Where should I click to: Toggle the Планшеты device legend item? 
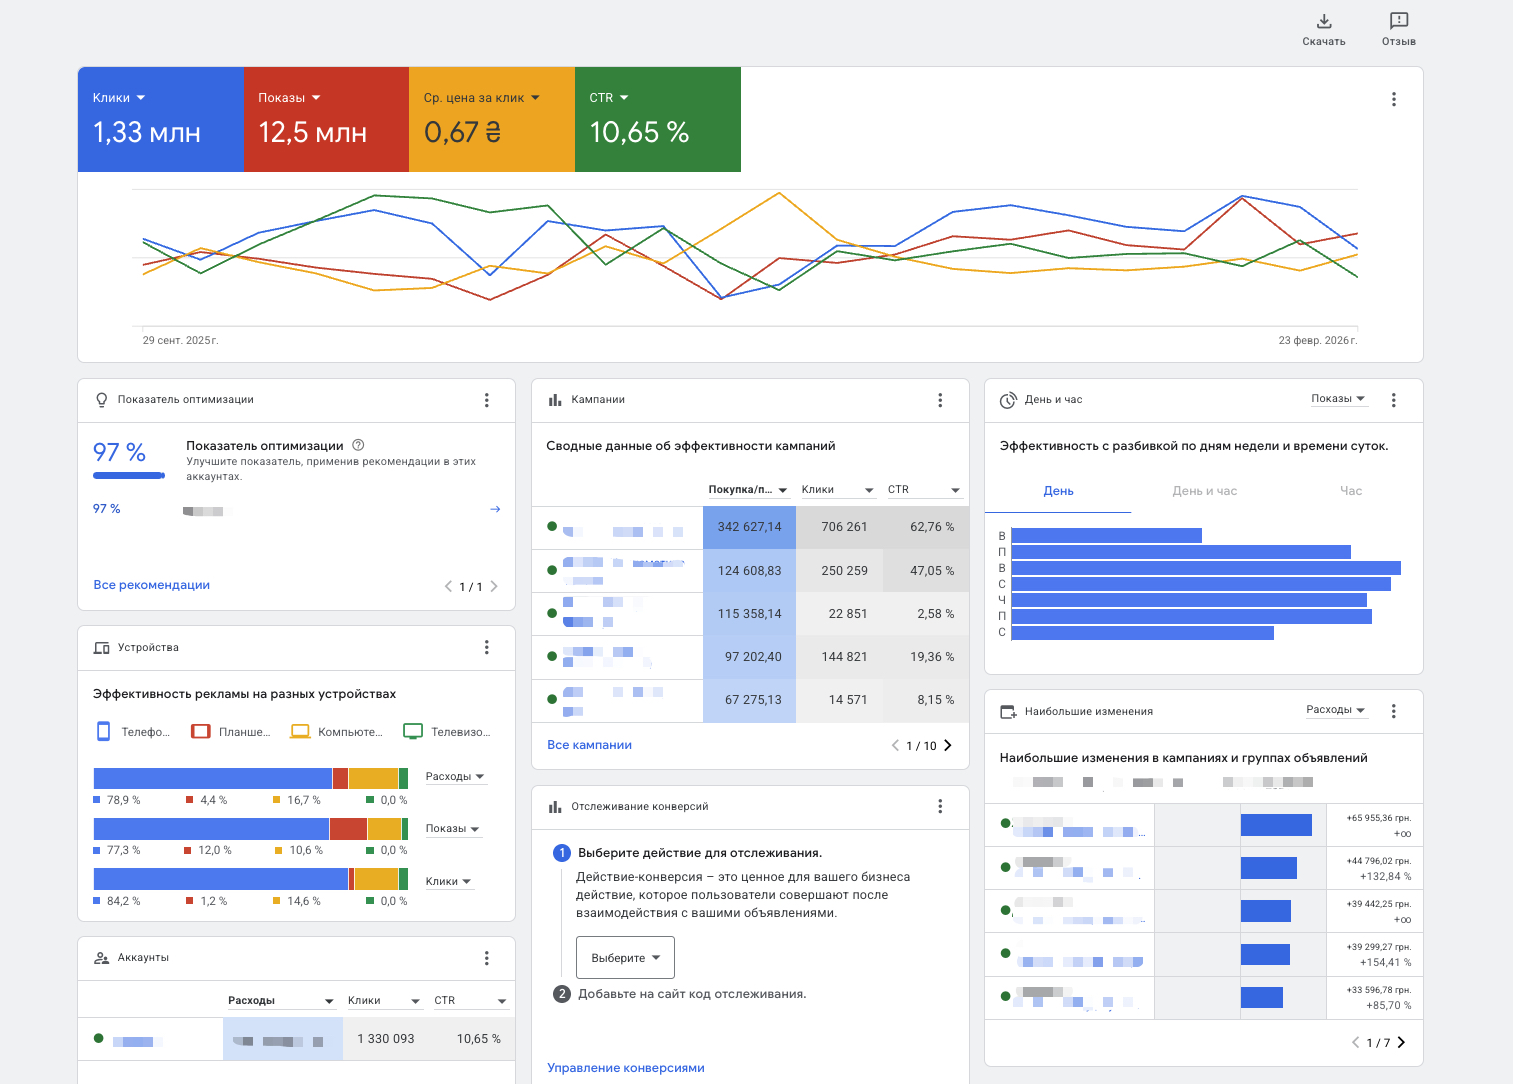231,732
